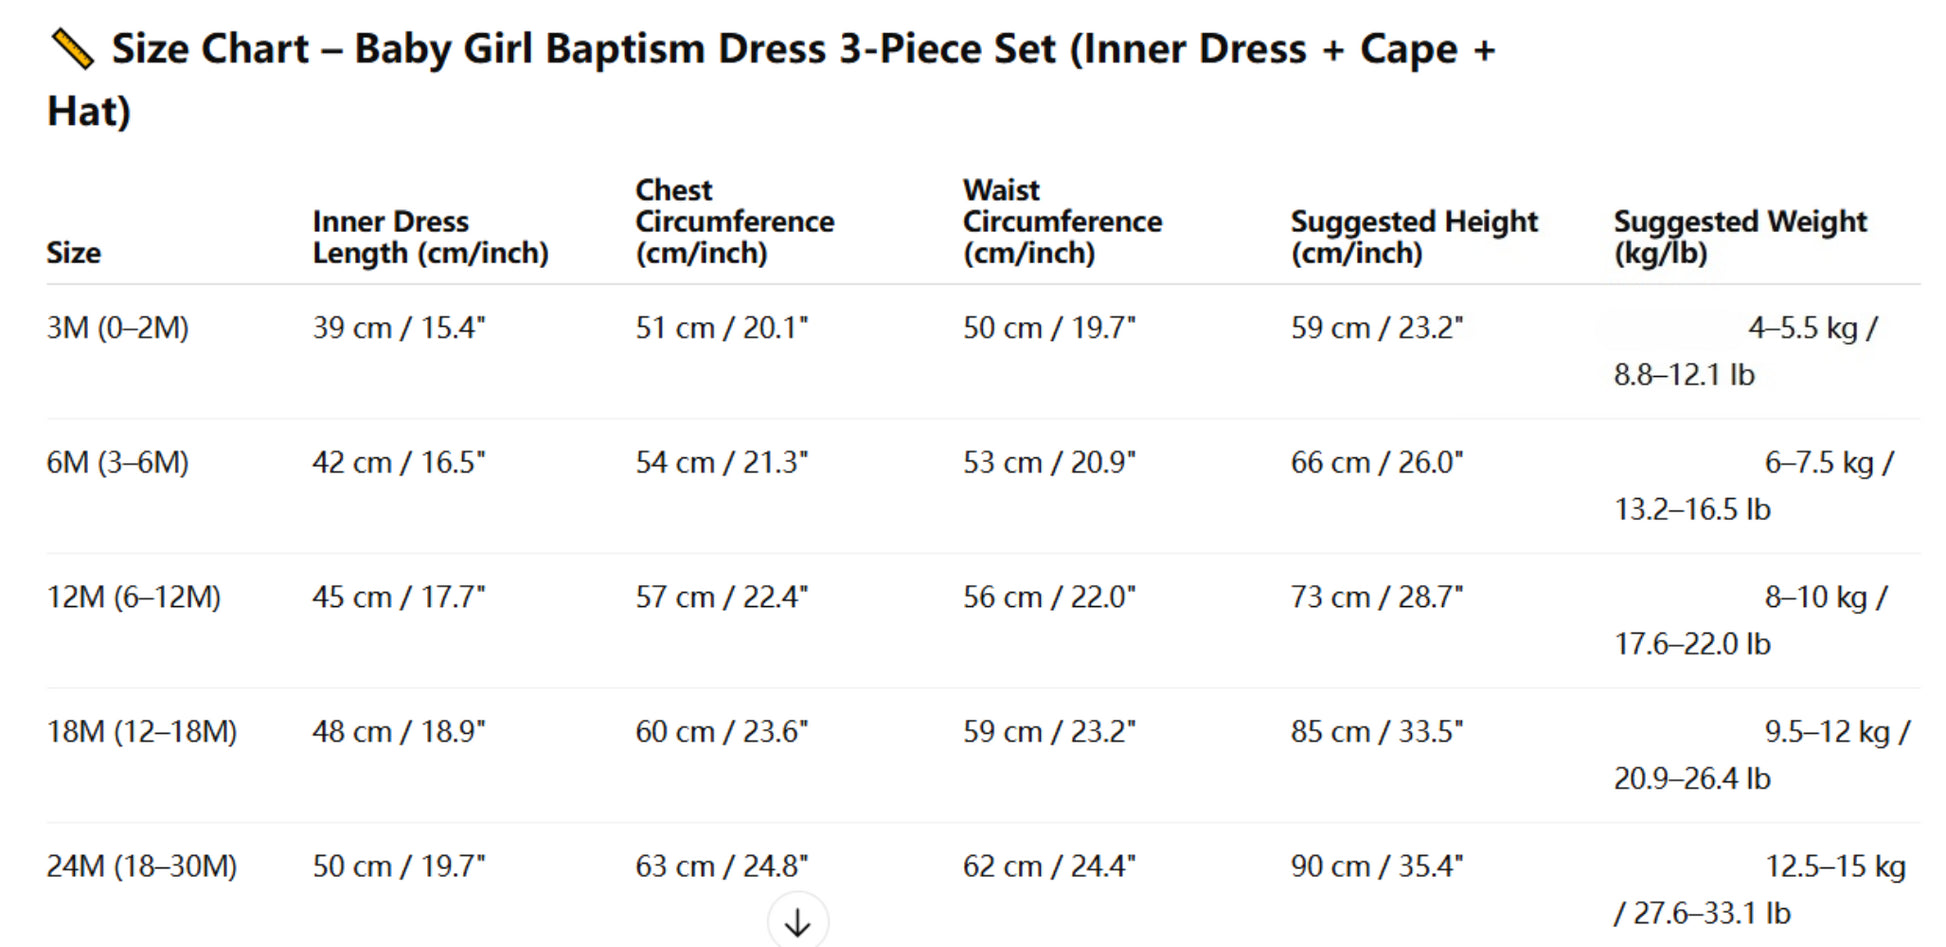This screenshot has width=1946, height=947.
Task: Click the Suggested Weight column header
Action: click(x=1739, y=237)
